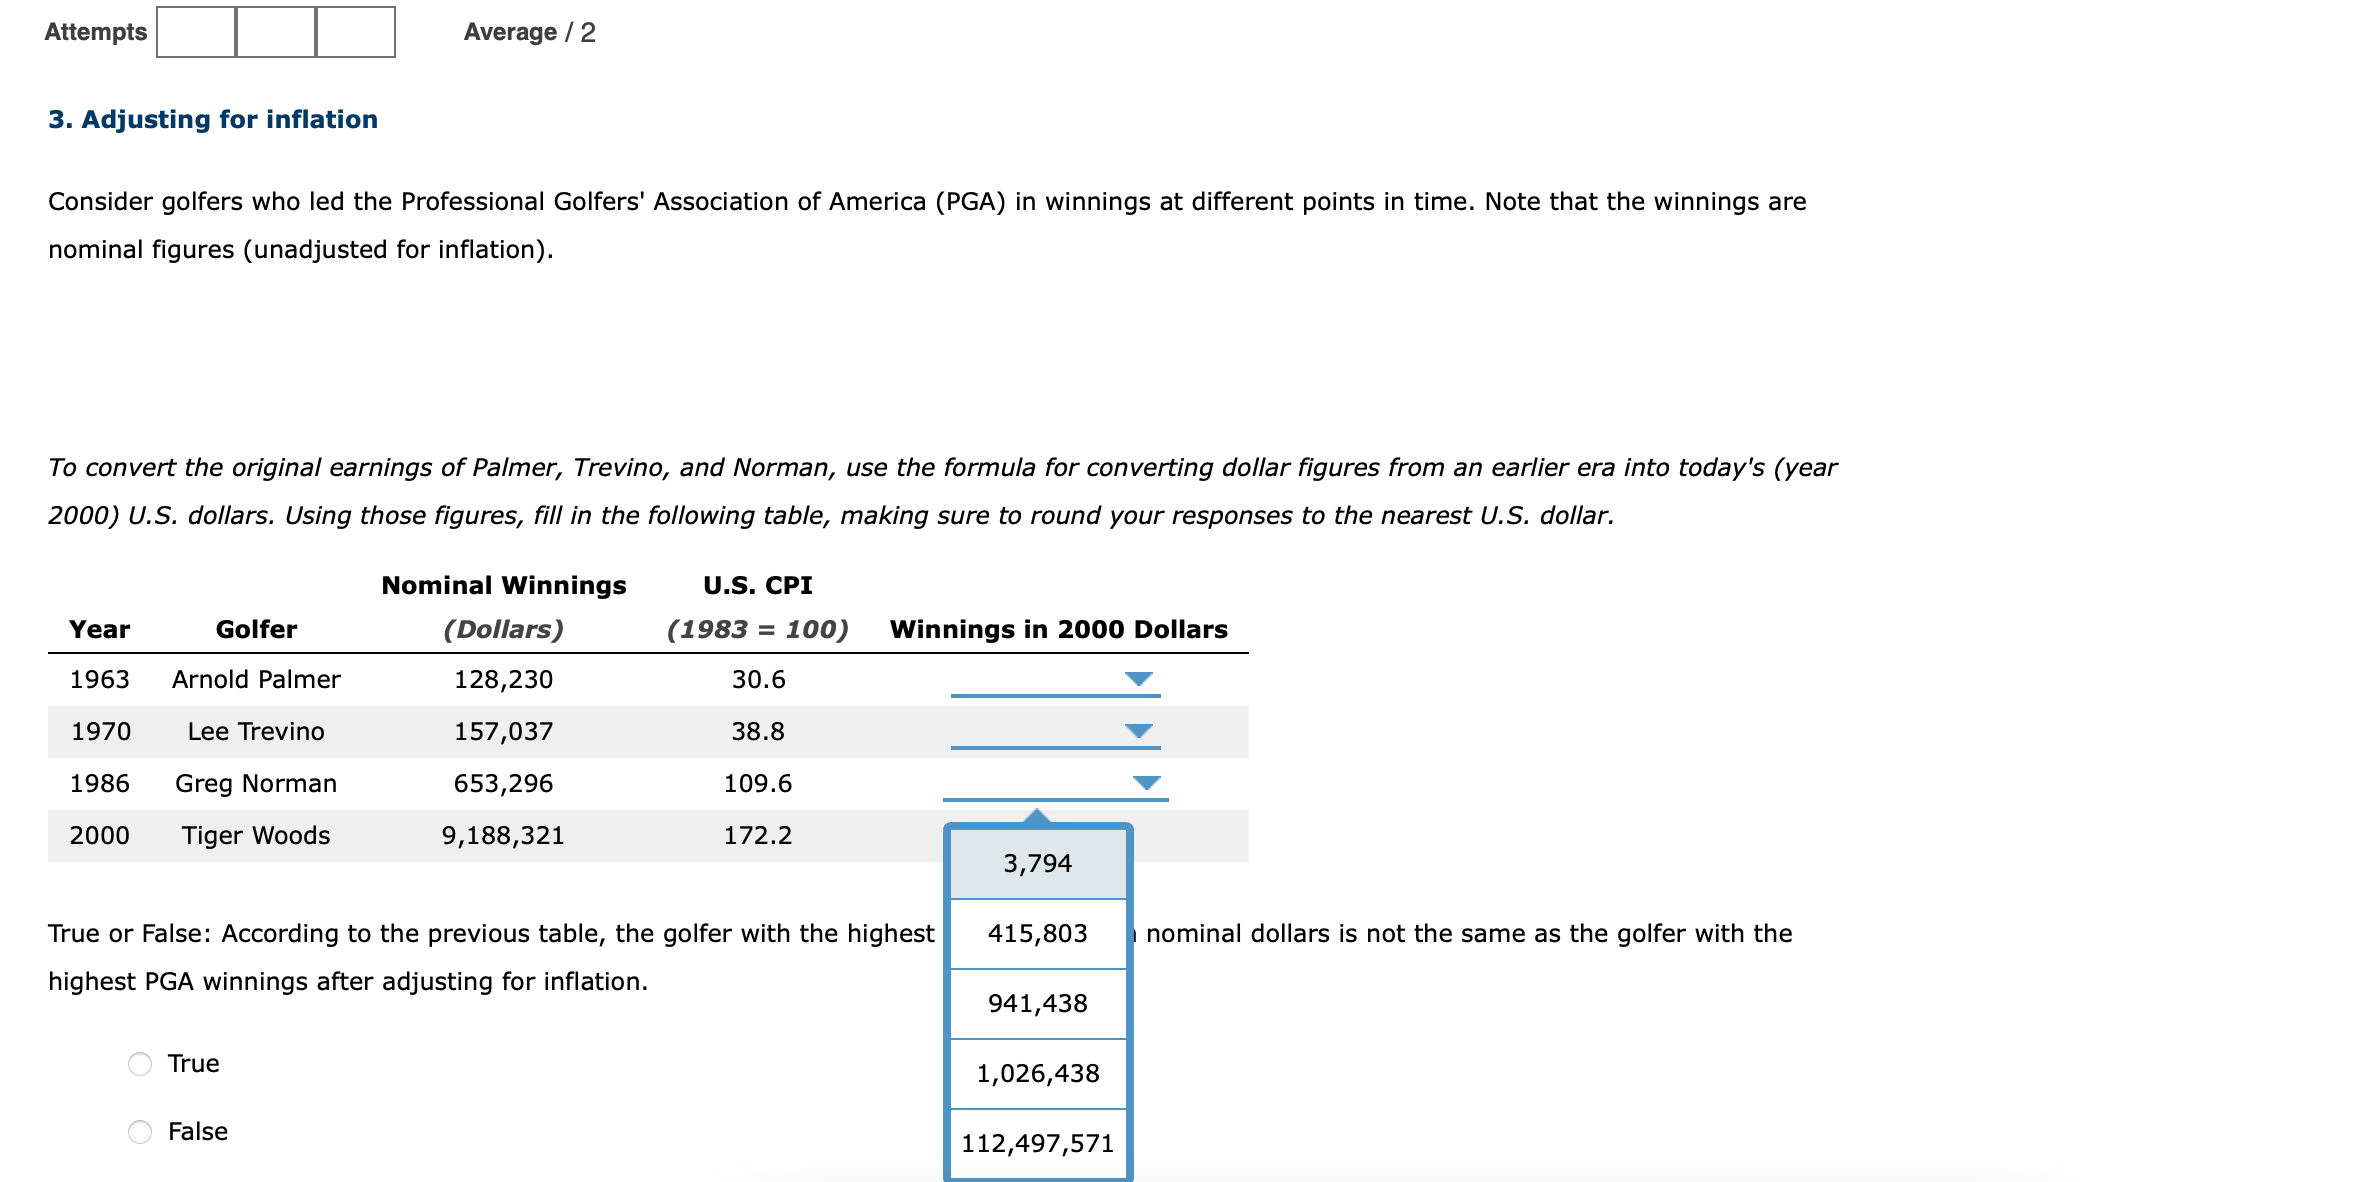Click the Nominal Winnings column header
This screenshot has width=2380, height=1182.
point(504,584)
